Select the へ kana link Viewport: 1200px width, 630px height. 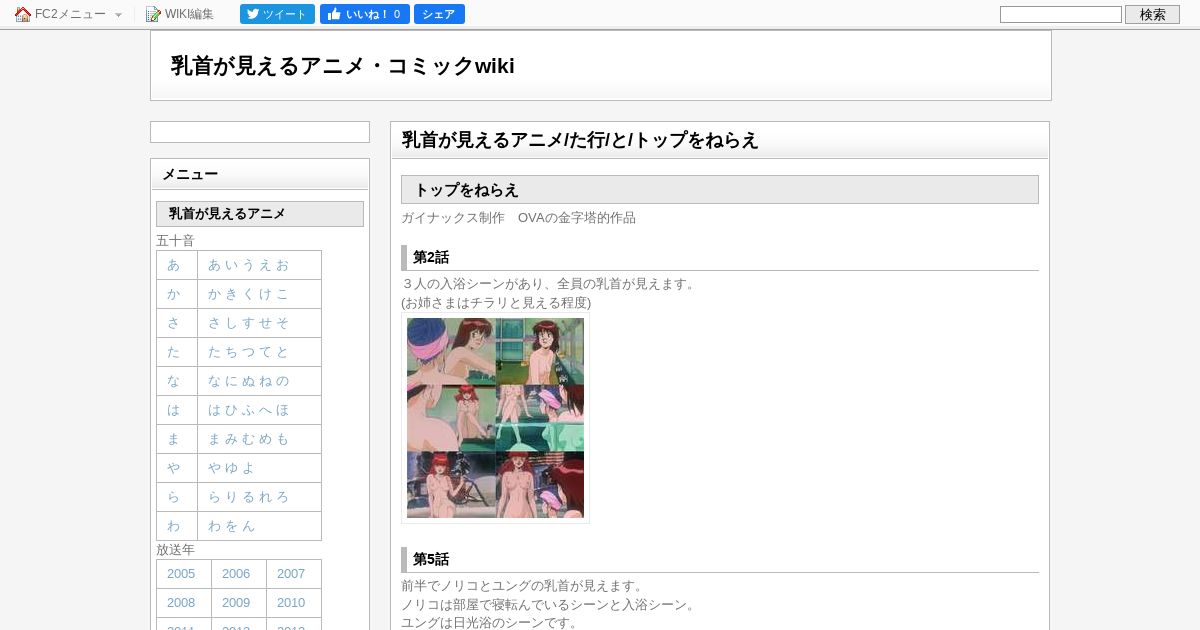pyautogui.click(x=265, y=410)
